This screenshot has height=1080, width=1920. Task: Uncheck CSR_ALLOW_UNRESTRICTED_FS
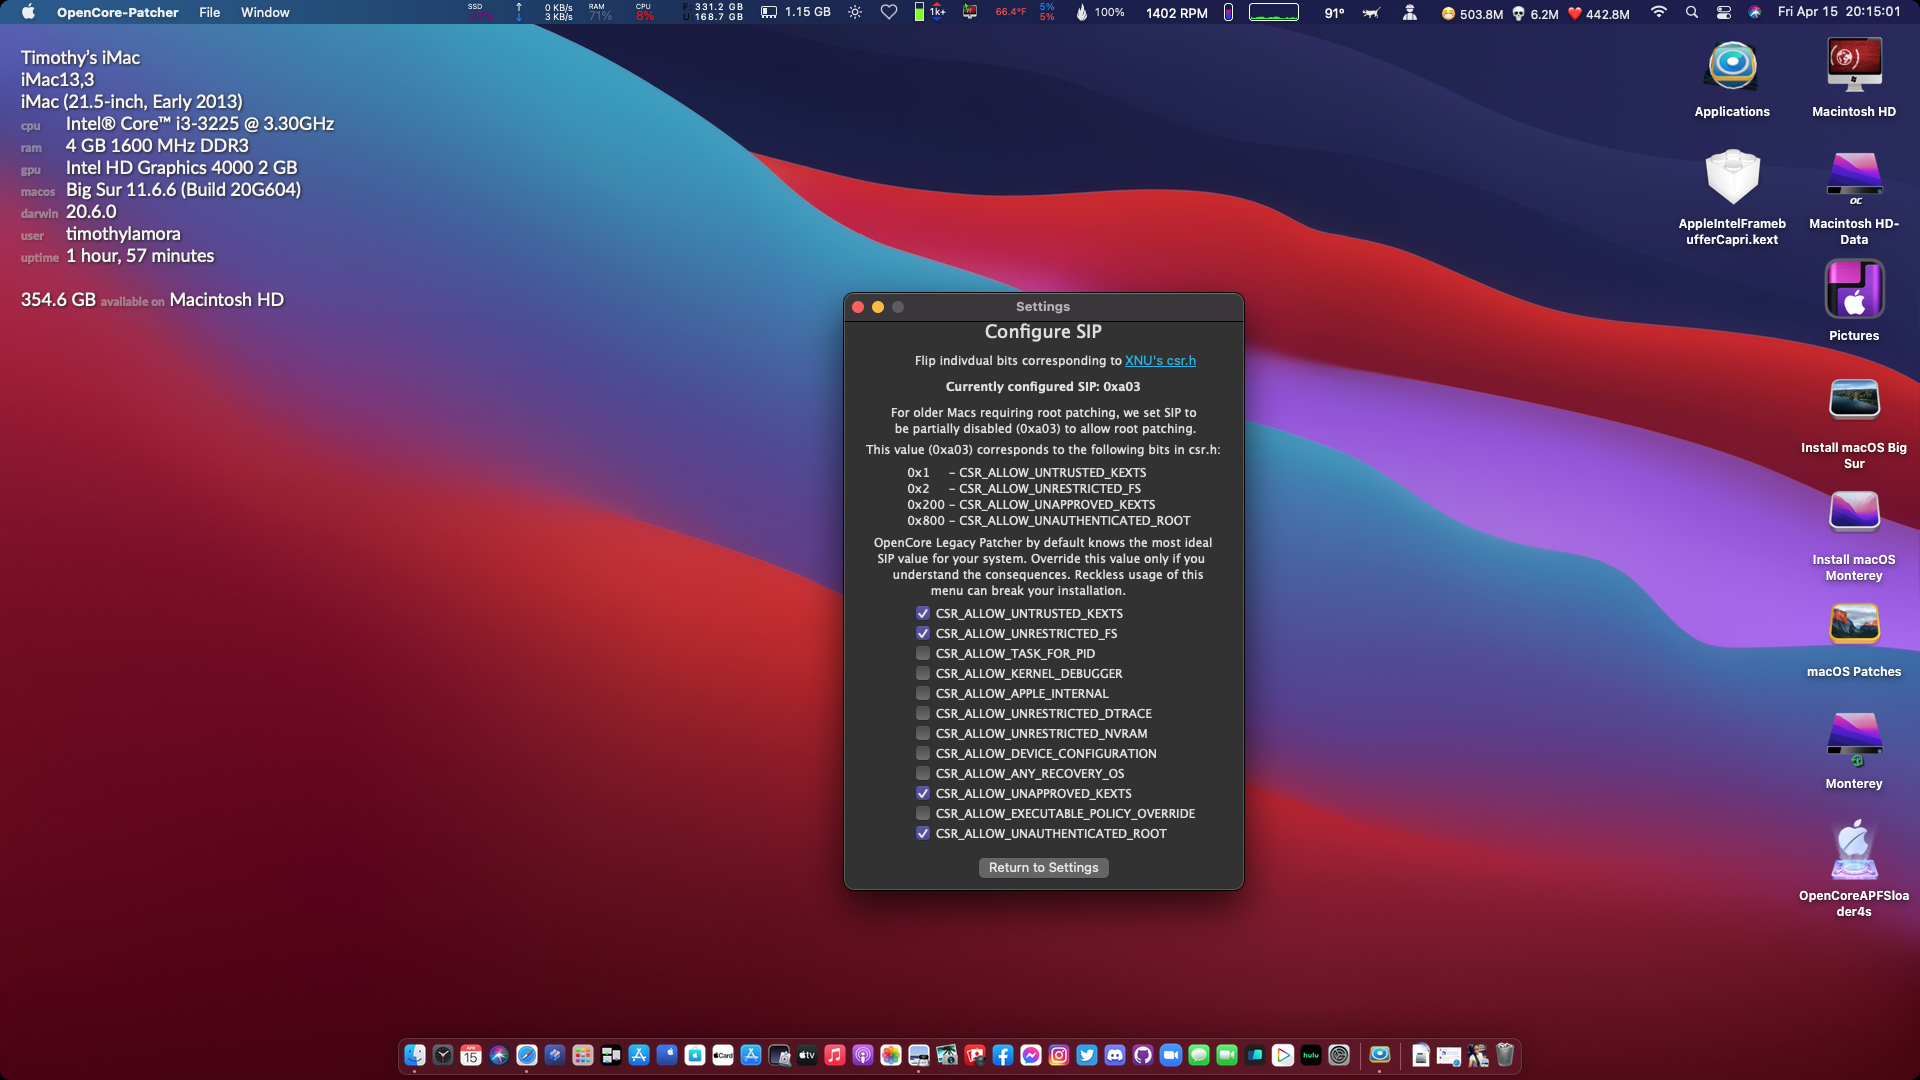tap(923, 633)
